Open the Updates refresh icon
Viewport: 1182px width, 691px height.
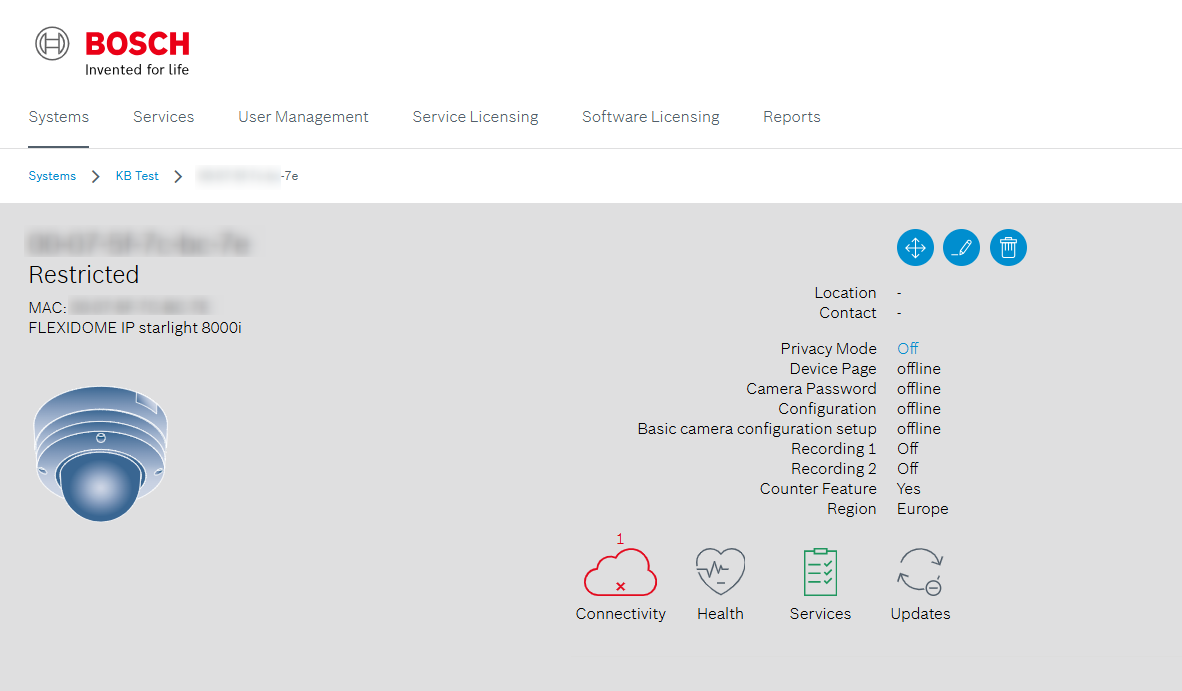coord(920,573)
